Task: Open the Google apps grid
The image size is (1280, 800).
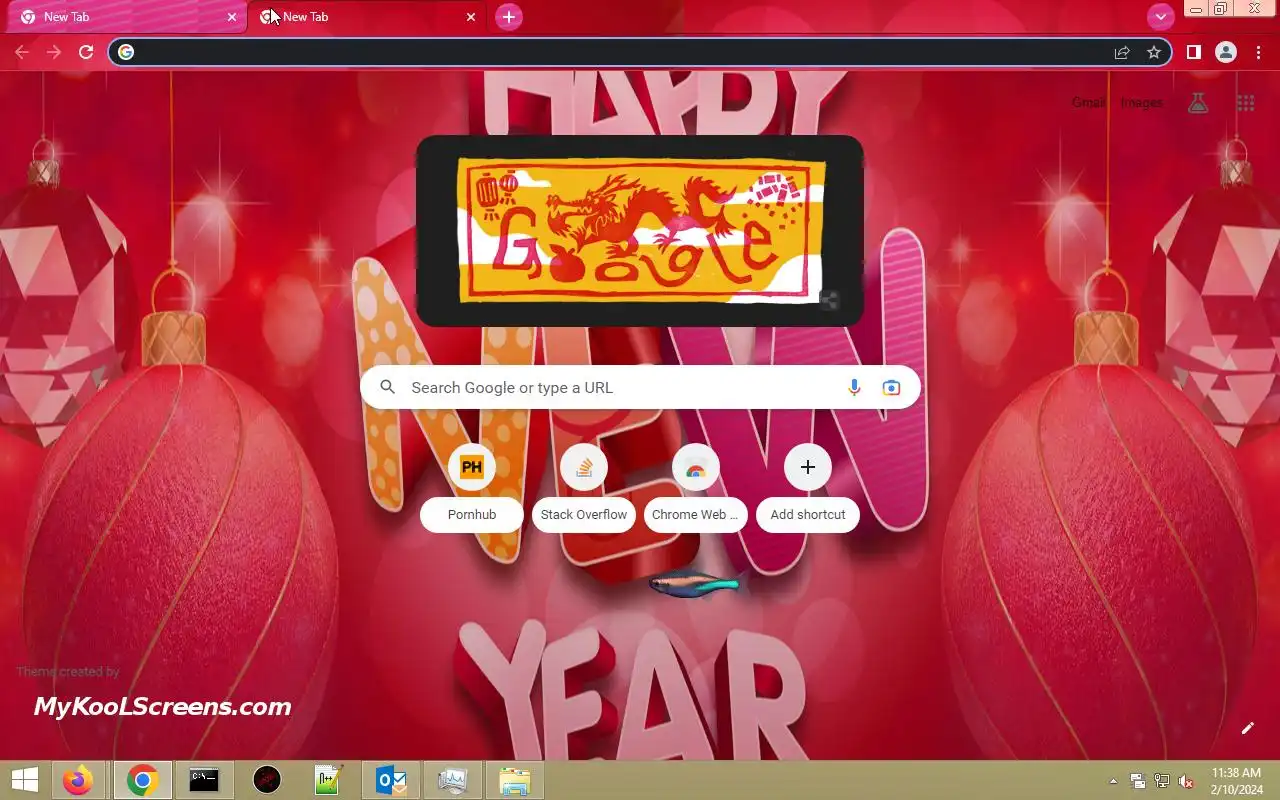Action: [1246, 102]
